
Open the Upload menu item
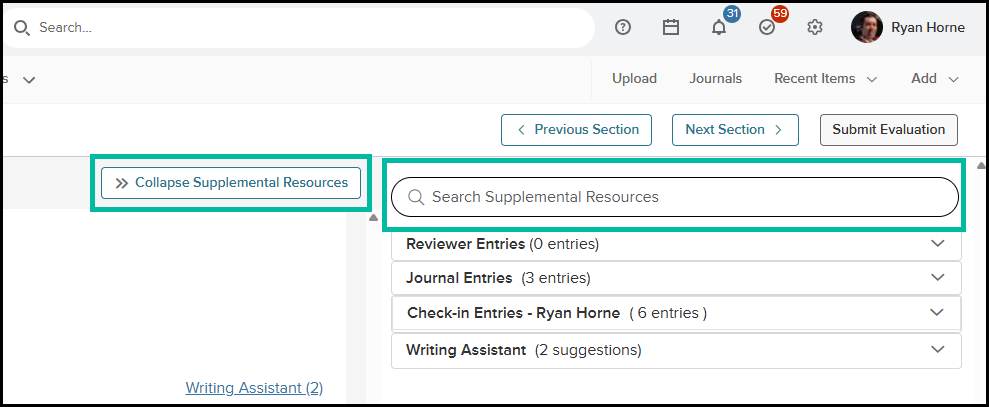(635, 79)
